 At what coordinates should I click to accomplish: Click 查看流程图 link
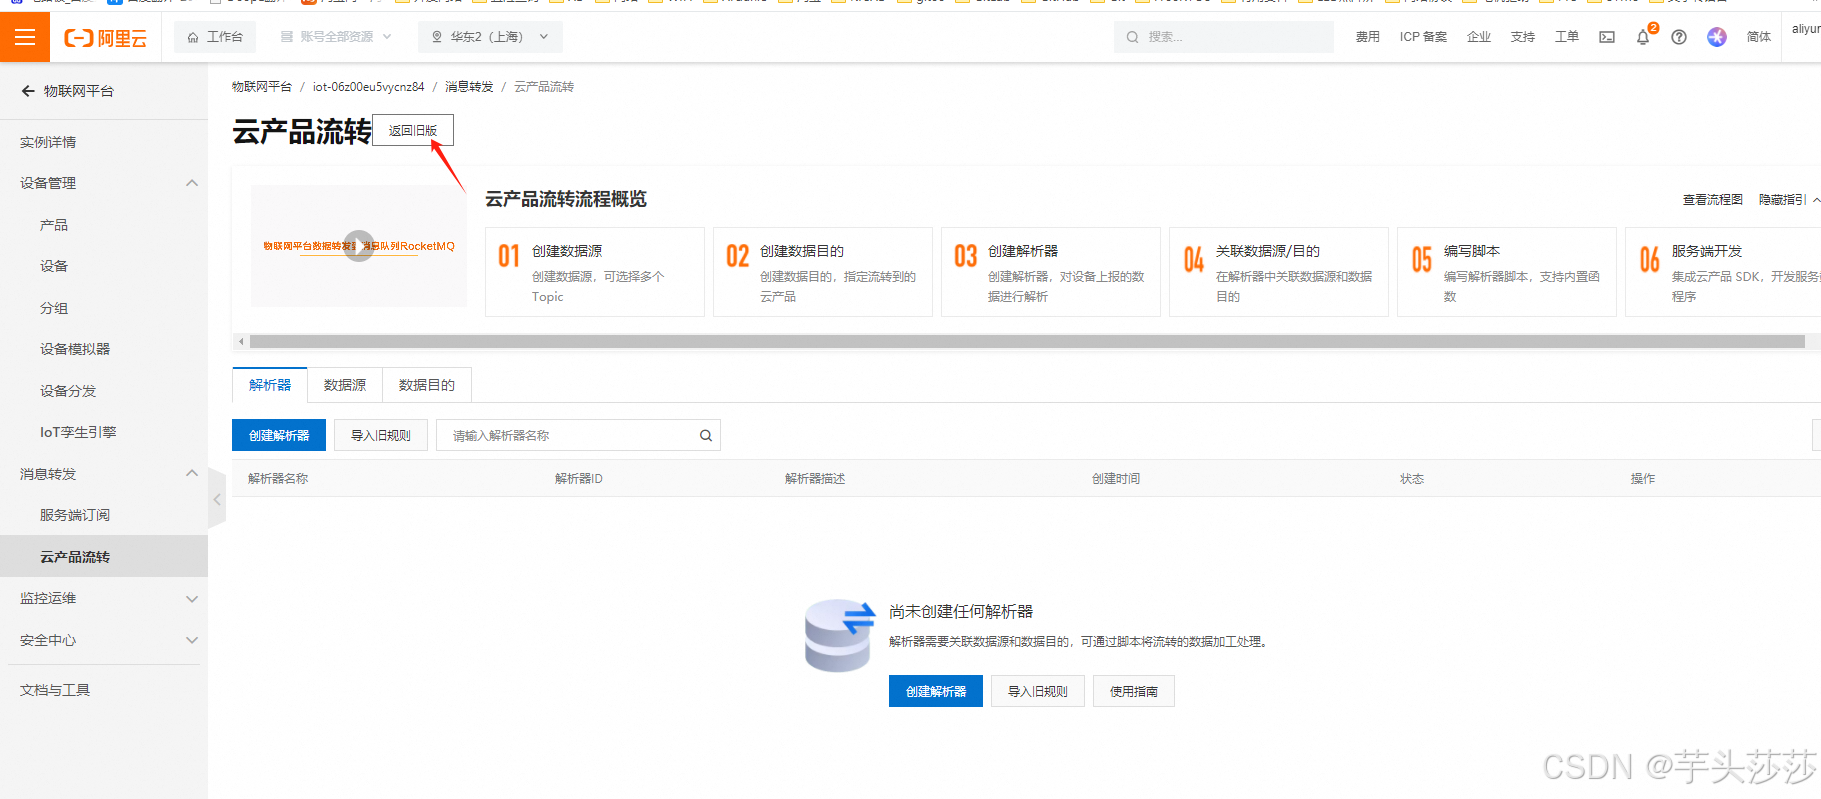point(1712,200)
